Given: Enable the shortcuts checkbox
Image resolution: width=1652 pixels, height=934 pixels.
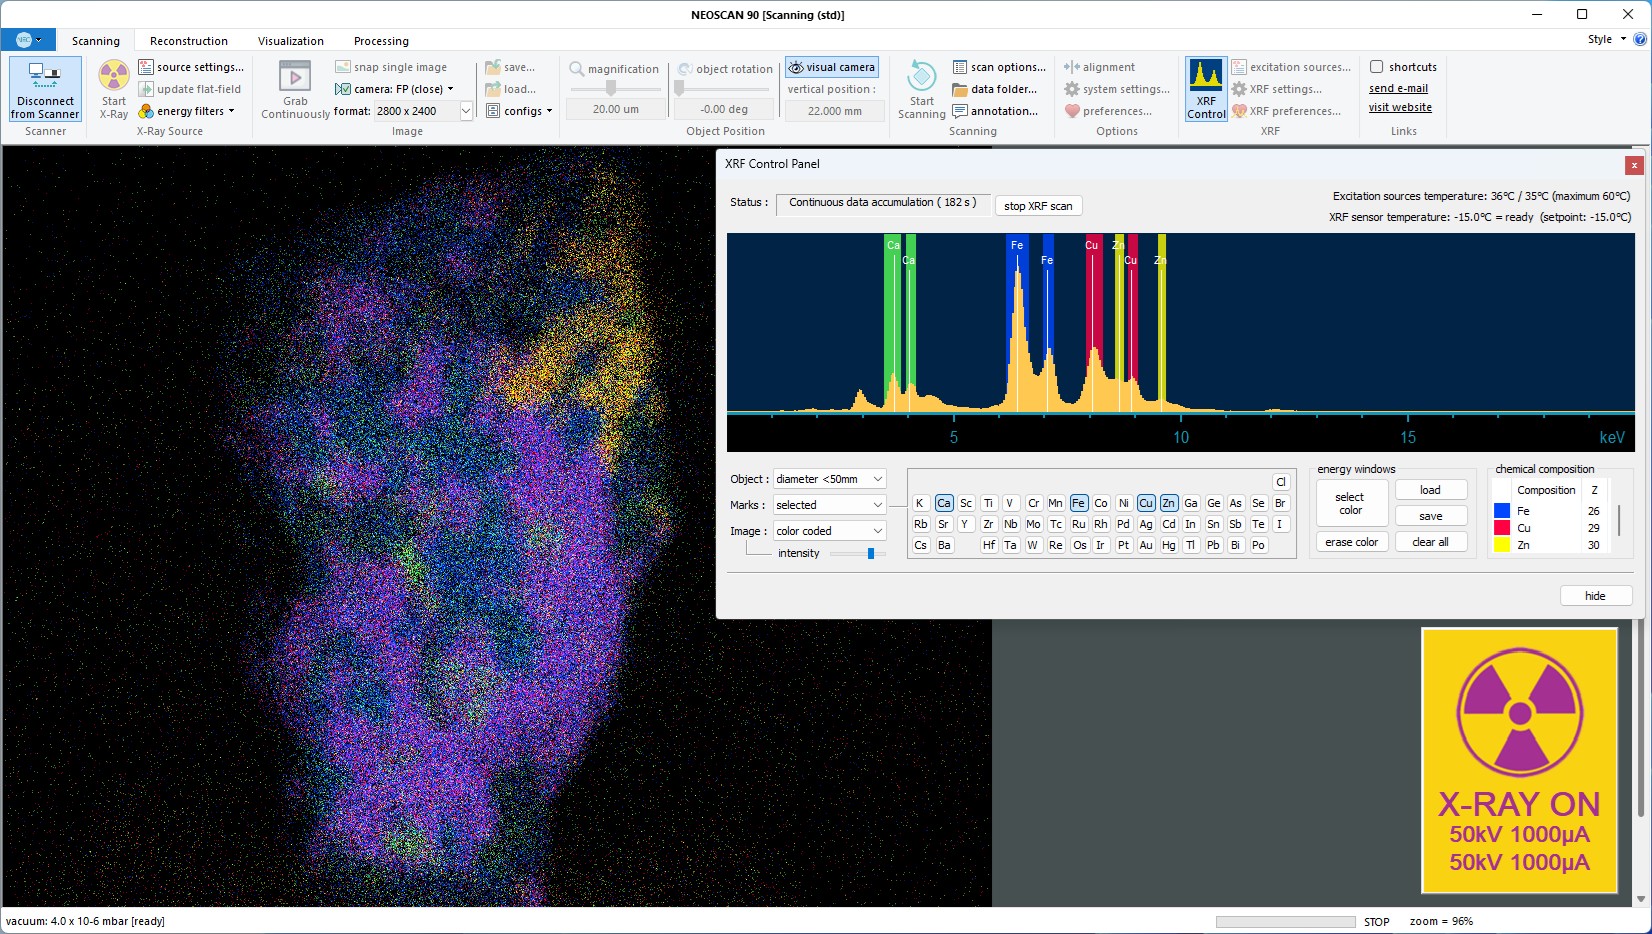Looking at the screenshot, I should tap(1377, 67).
